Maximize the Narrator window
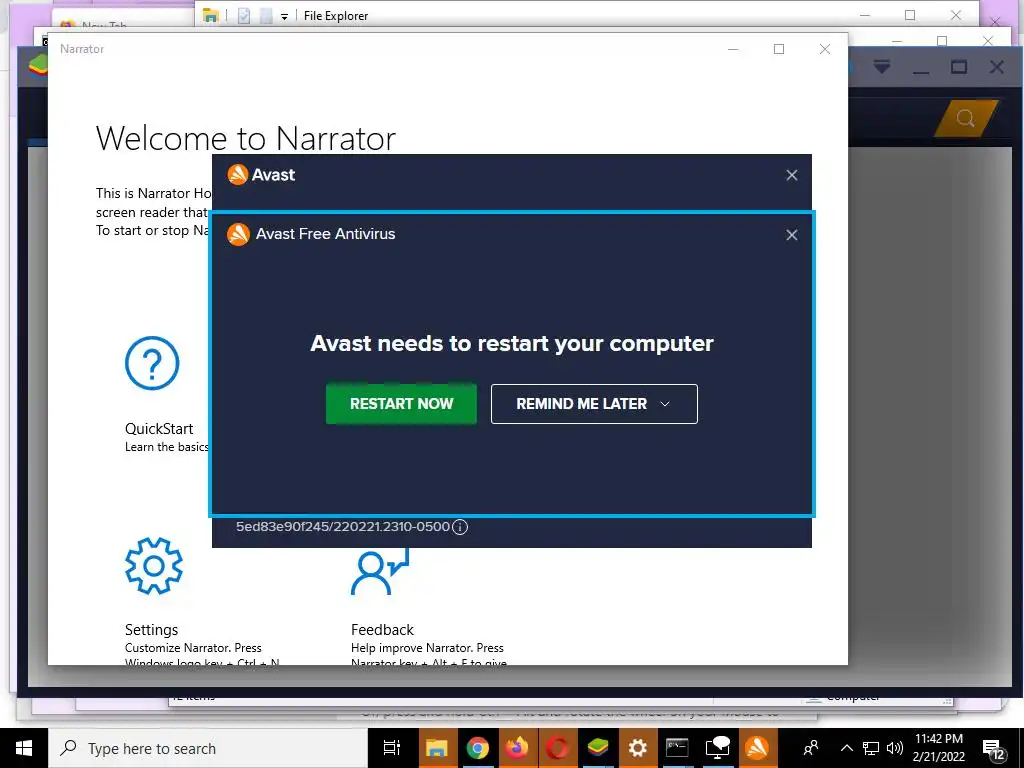The width and height of the screenshot is (1024, 768). pos(778,49)
